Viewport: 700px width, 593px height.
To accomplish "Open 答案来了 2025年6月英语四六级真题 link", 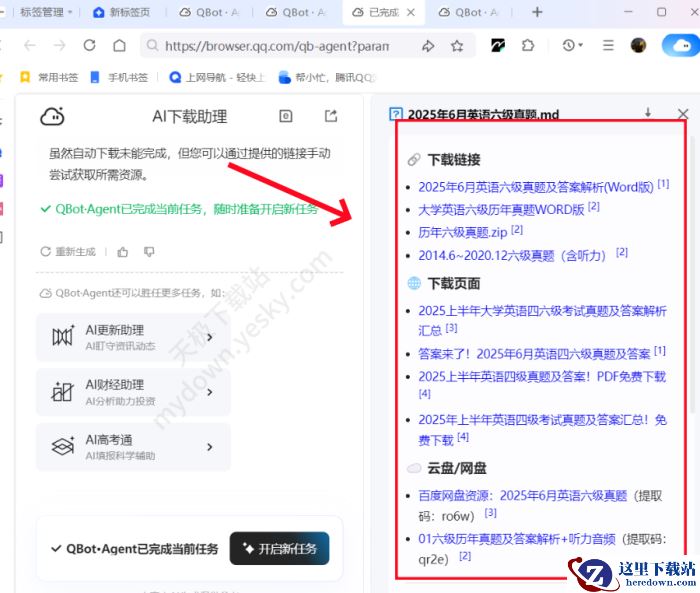I will pos(534,354).
